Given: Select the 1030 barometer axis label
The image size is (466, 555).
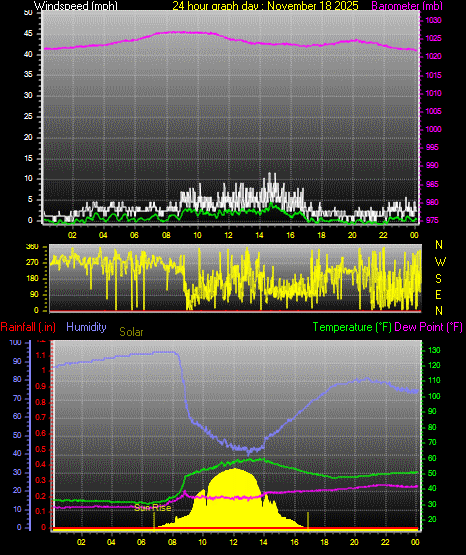Looking at the screenshot, I should click(x=433, y=21).
